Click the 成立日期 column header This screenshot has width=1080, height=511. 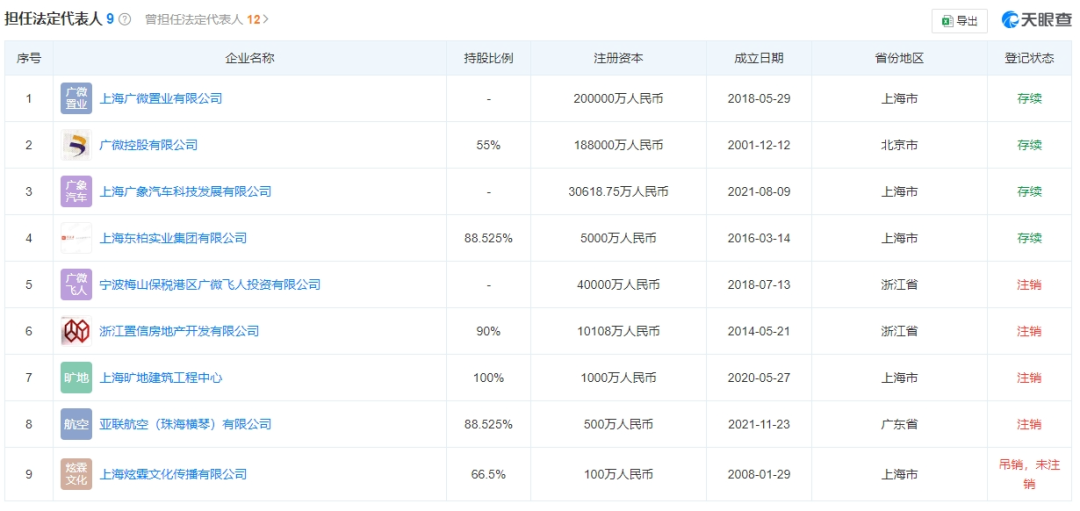pos(758,58)
